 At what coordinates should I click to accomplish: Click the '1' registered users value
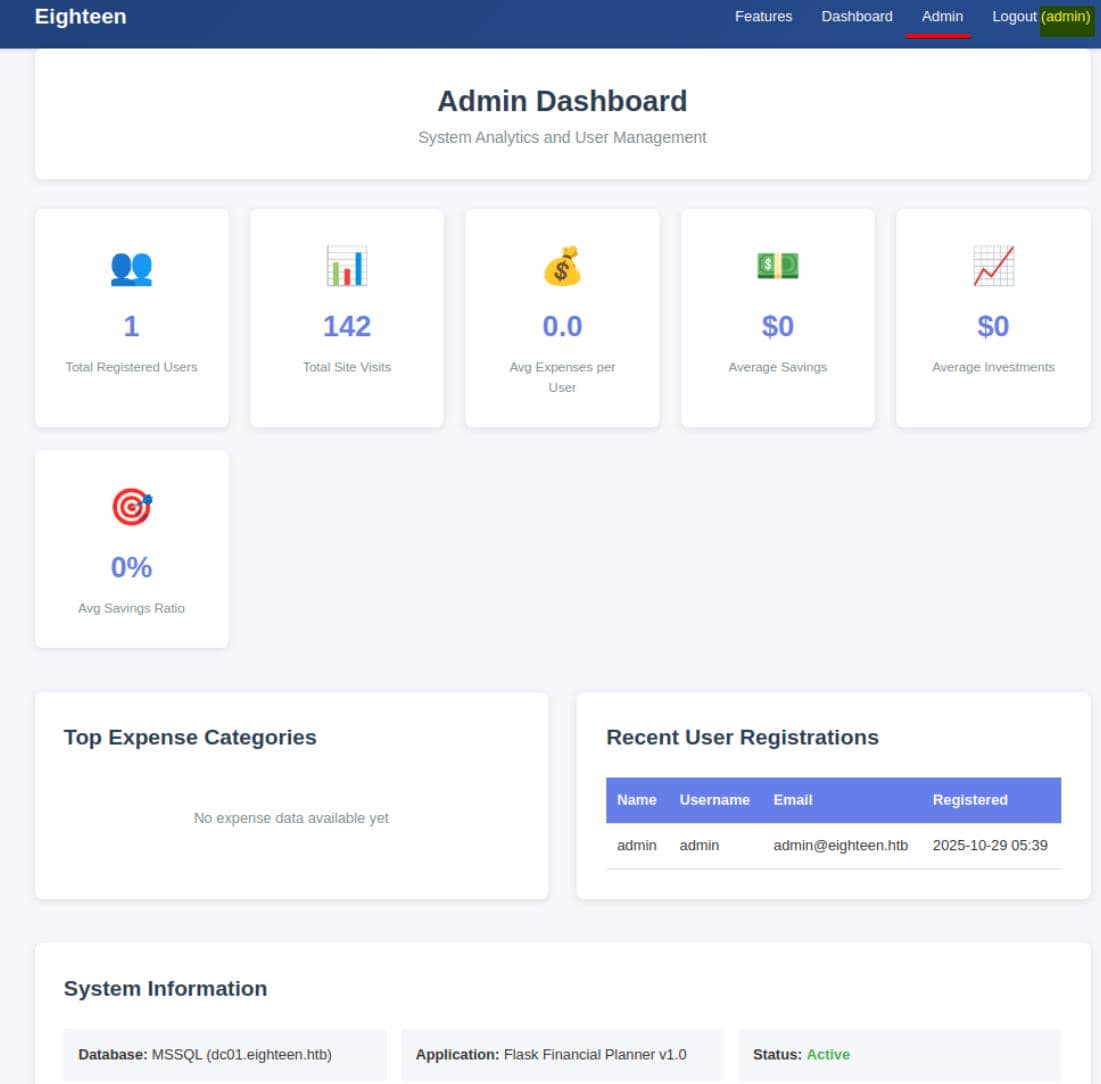[131, 326]
